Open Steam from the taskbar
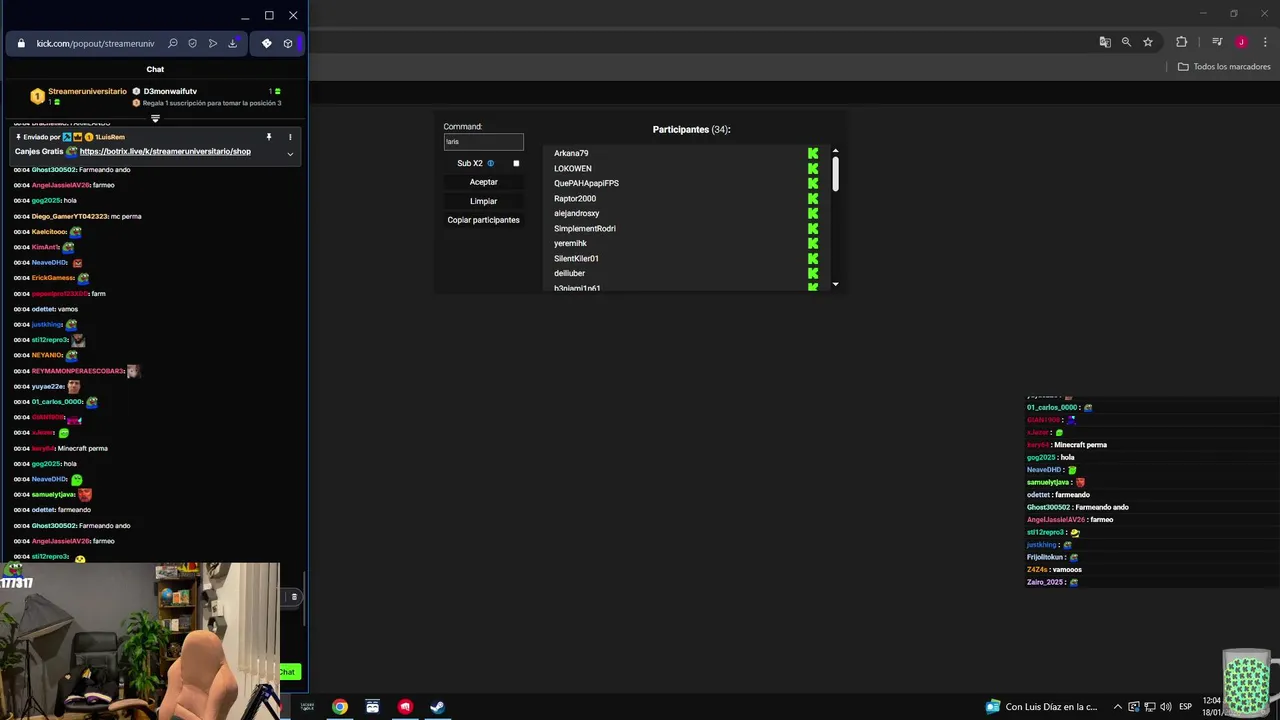Image resolution: width=1280 pixels, height=720 pixels. [x=437, y=707]
